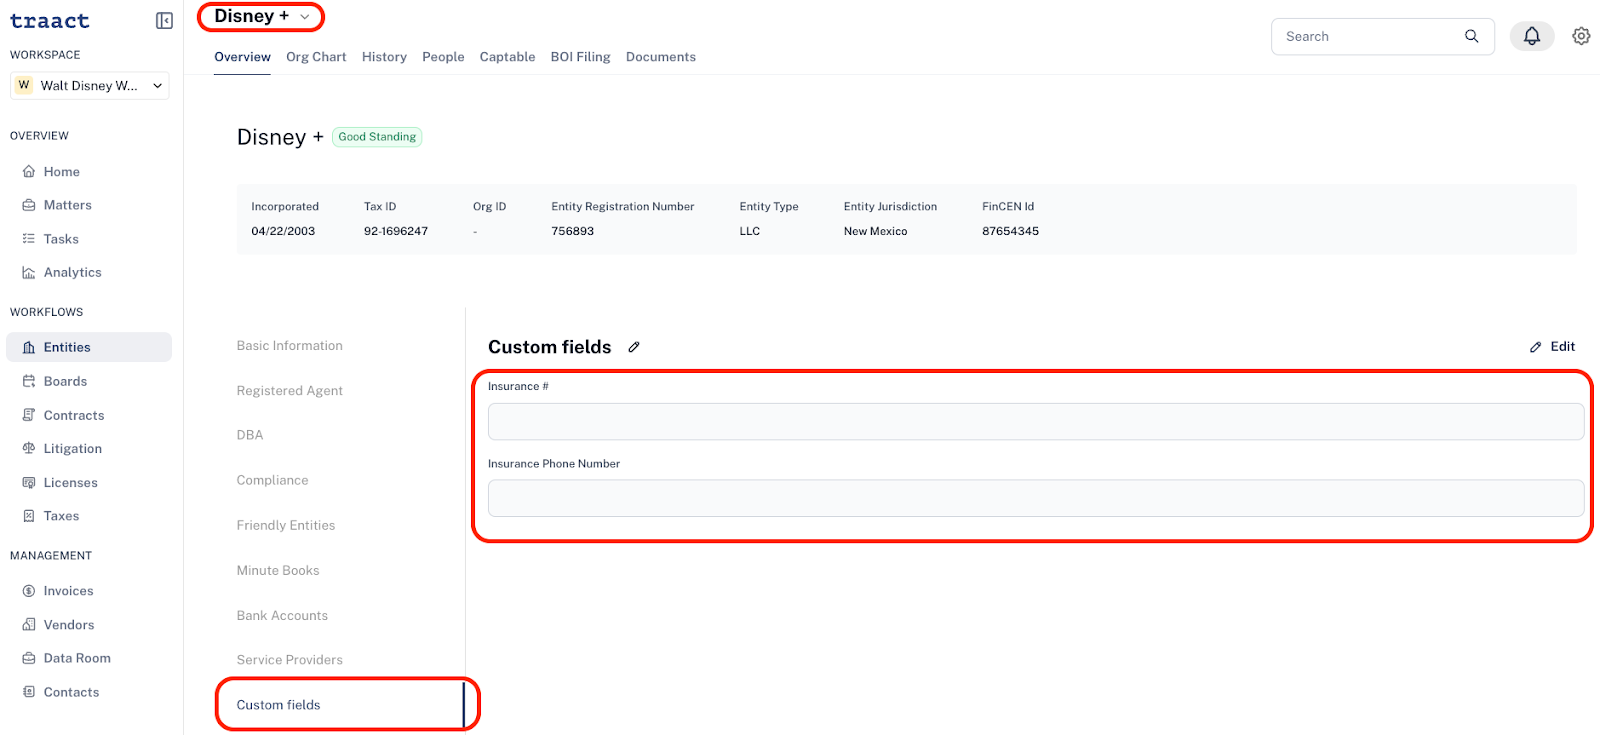Click the search magnifier icon
Viewport: 1600px width, 735px height.
pos(1471,36)
